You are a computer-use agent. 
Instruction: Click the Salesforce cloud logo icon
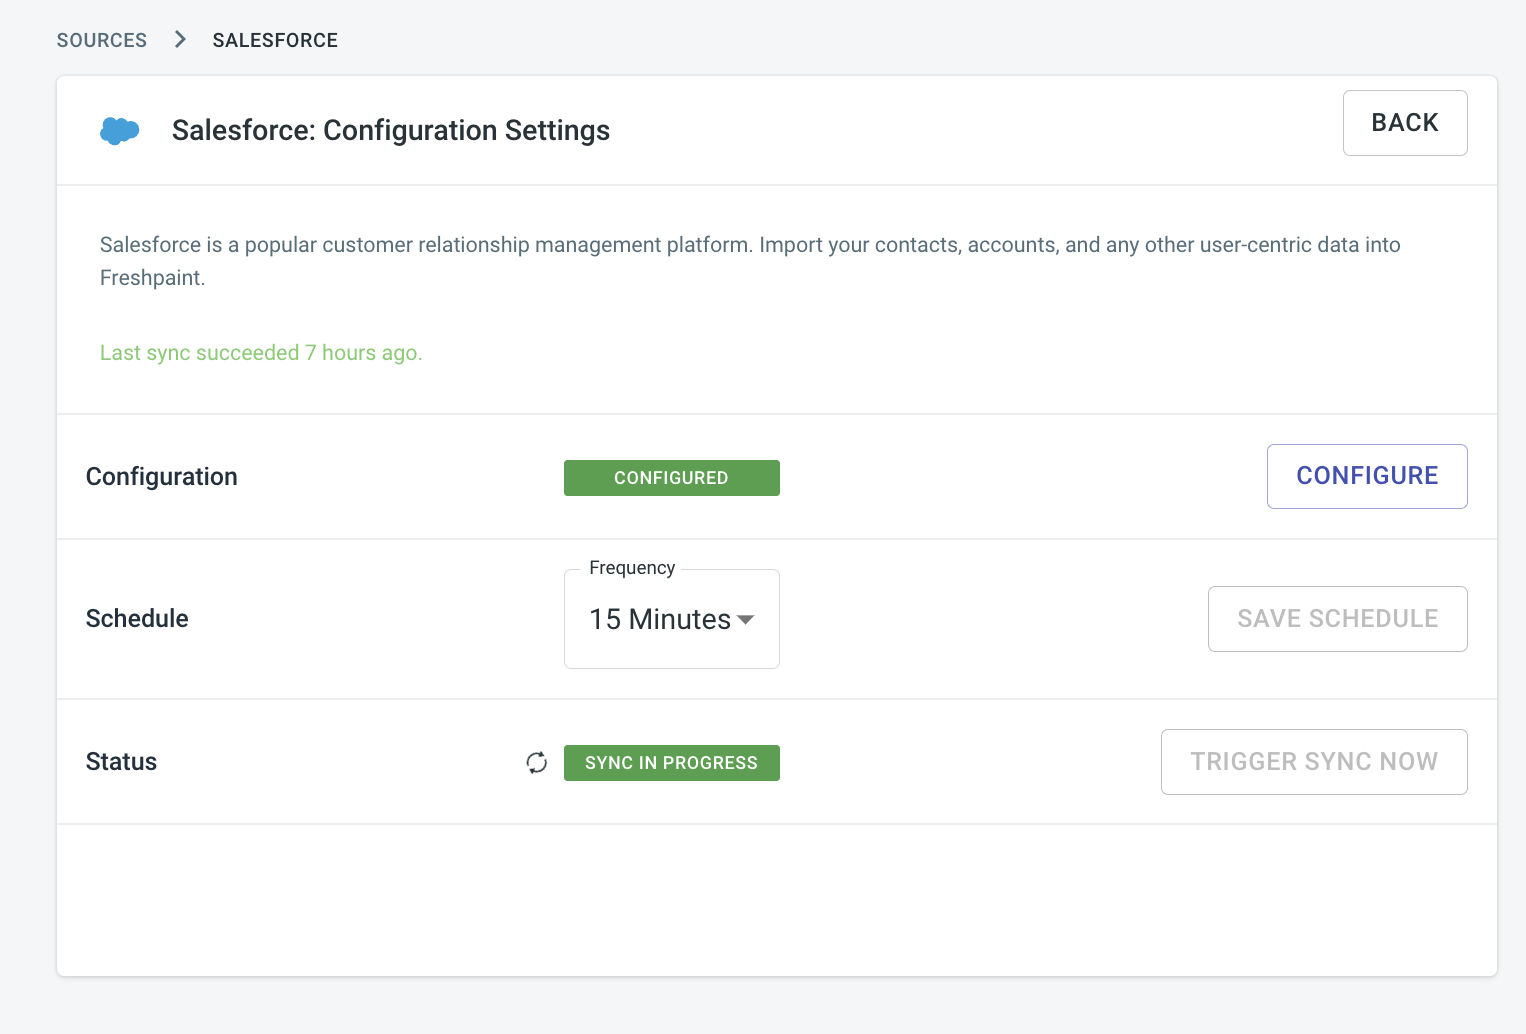click(119, 131)
